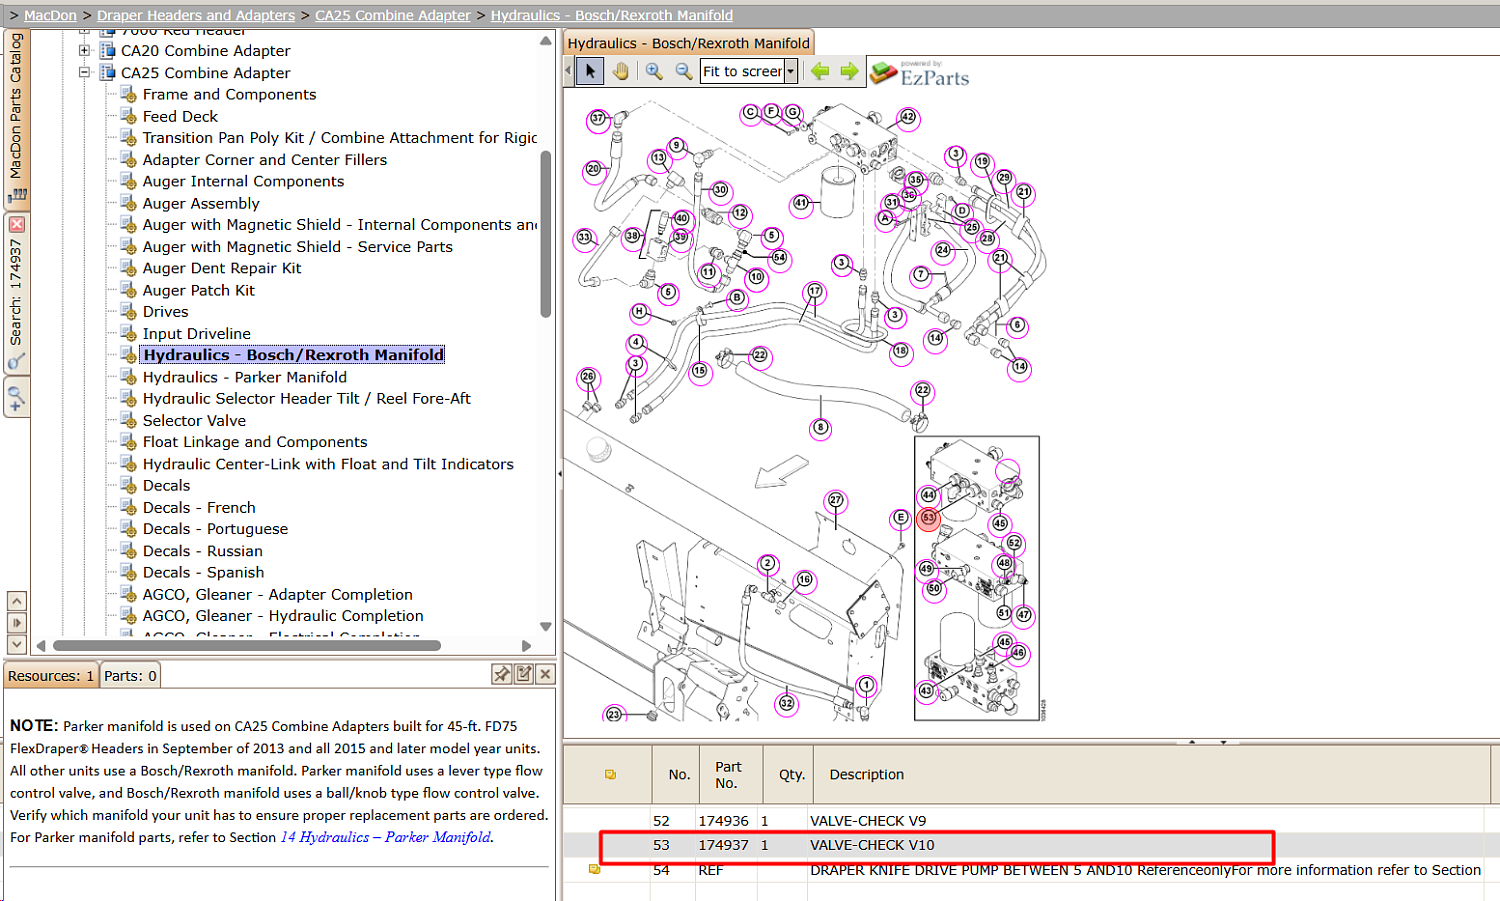
Task: Close the resources panel
Action: [x=545, y=675]
